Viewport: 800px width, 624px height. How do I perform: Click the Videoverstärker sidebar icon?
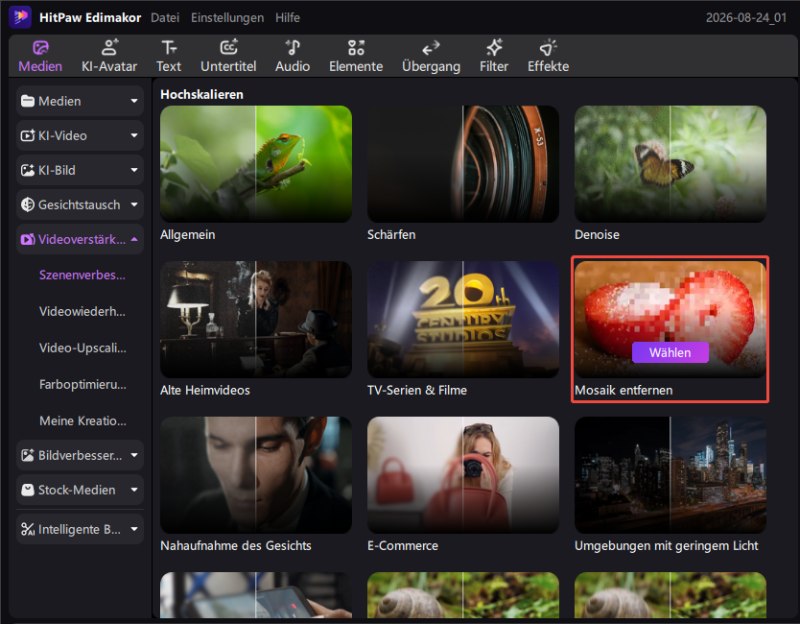[x=28, y=239]
